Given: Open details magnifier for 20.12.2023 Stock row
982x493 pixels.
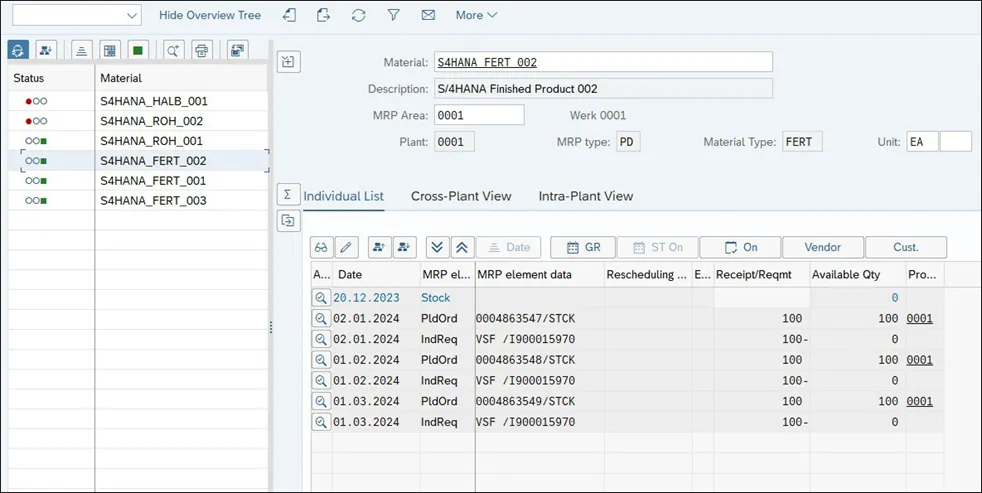Looking at the screenshot, I should click(321, 298).
